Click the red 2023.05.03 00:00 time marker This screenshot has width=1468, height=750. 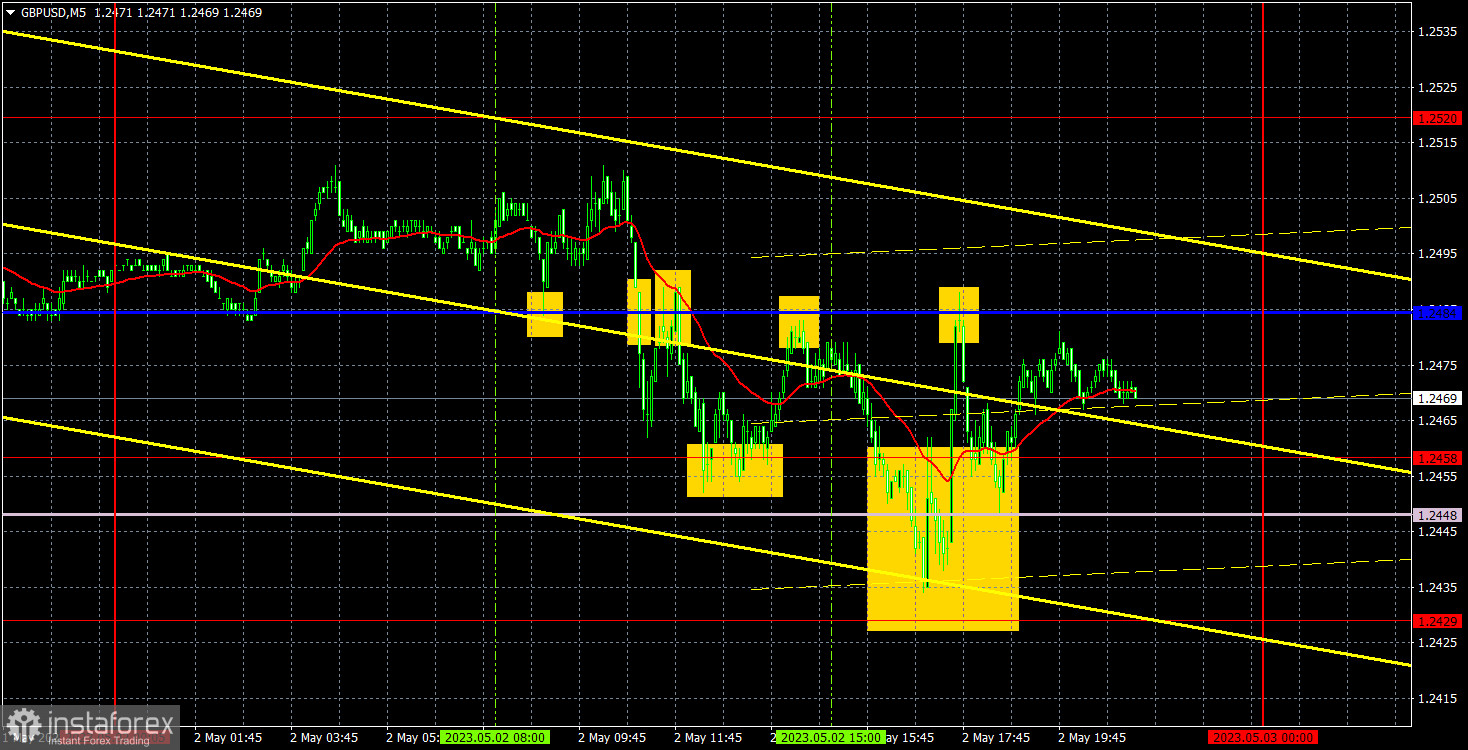point(1263,737)
